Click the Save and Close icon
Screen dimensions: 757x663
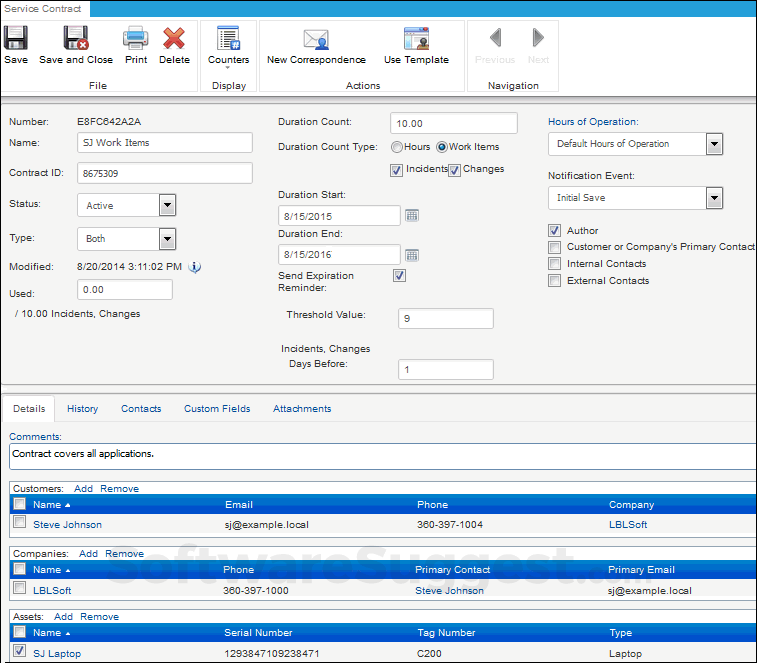click(x=76, y=39)
